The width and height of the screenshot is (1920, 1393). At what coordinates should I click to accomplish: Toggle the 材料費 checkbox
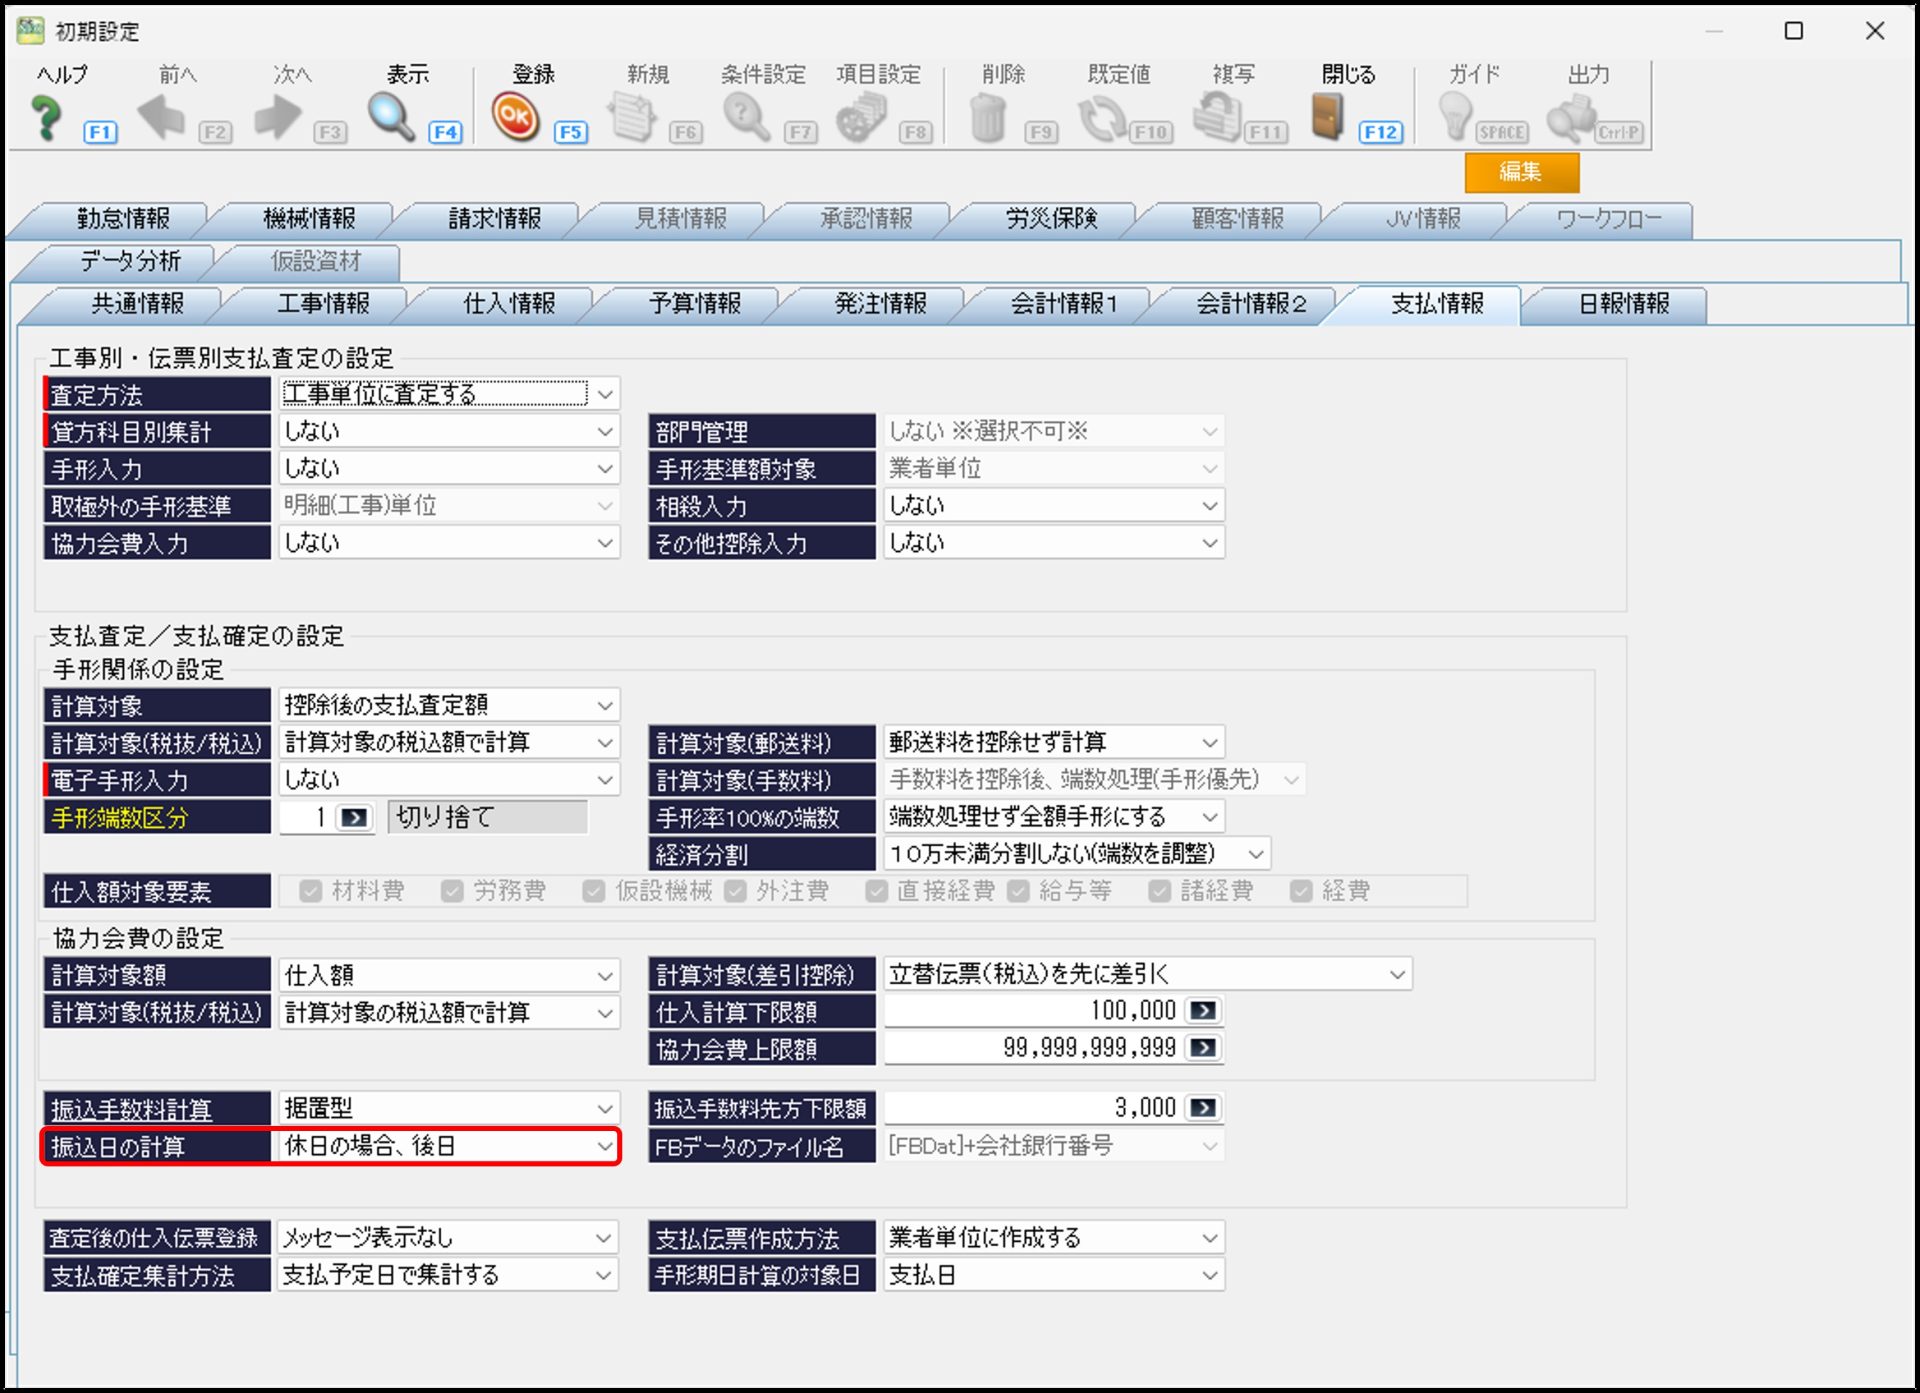tap(311, 891)
